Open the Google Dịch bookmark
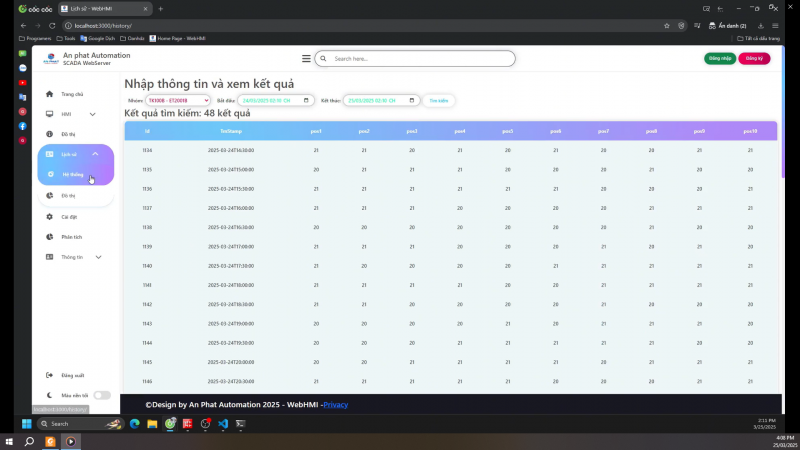Screen dimensions: 800x450 (98, 38)
